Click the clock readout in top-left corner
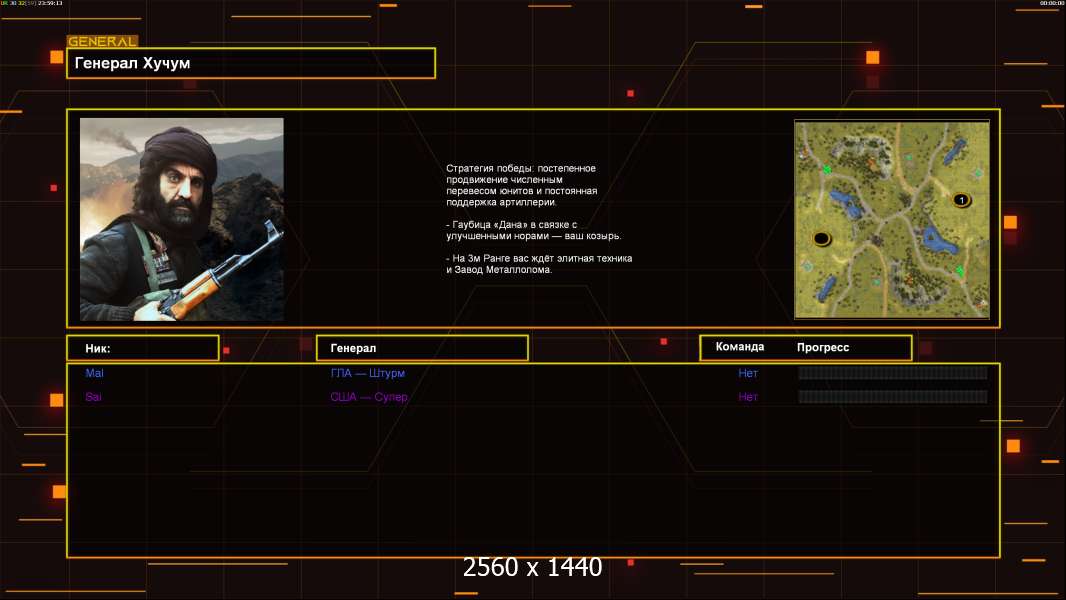Viewport: 1066px width, 600px height. click(46, 4)
